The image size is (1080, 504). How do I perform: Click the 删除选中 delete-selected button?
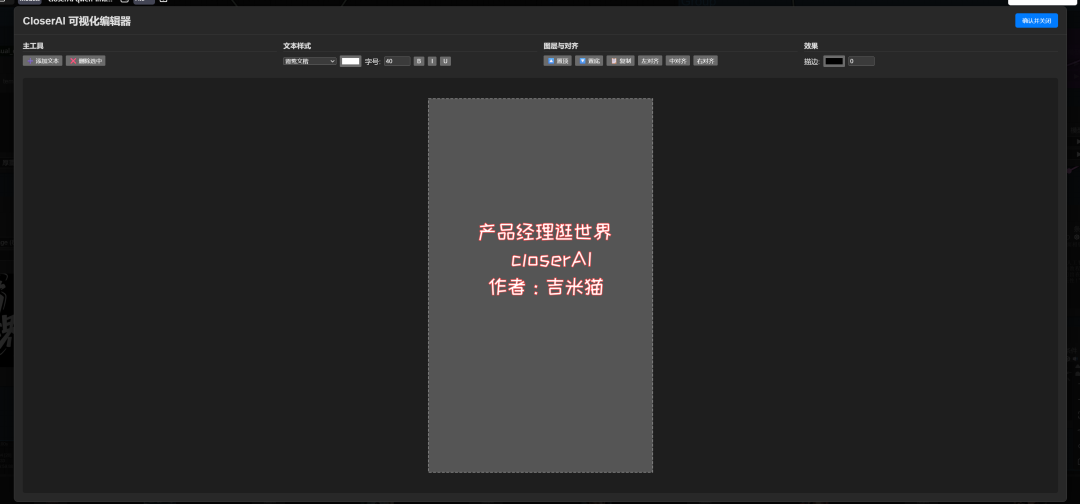click(85, 61)
